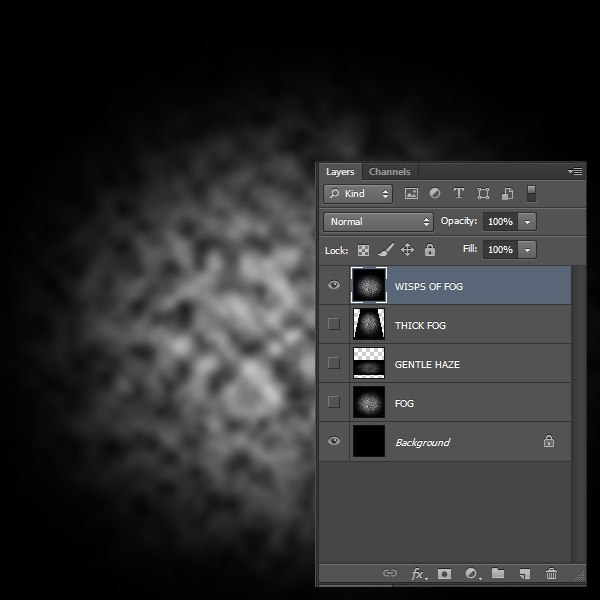This screenshot has height=600, width=600.
Task: Click the Fill 100% value field
Action: (501, 250)
